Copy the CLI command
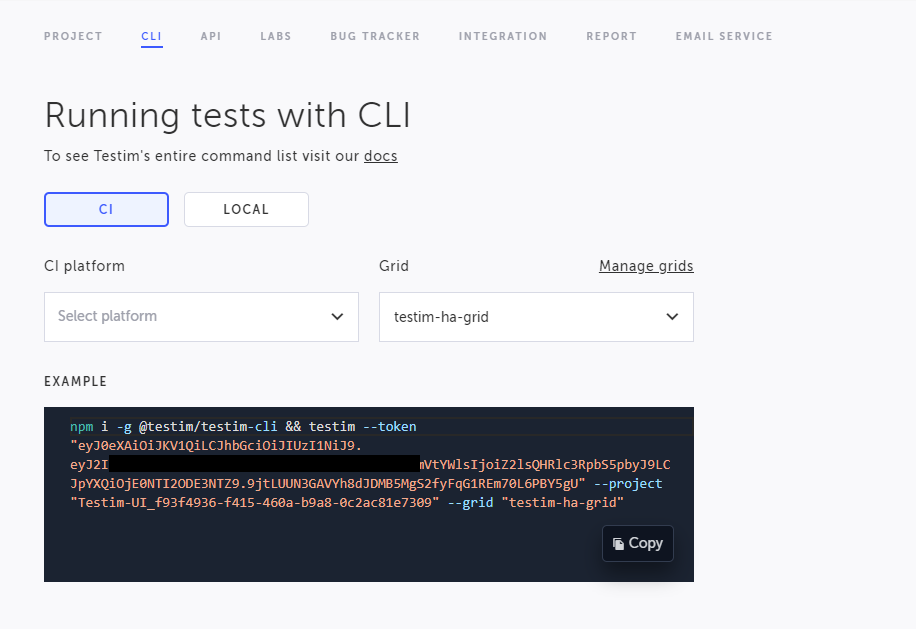The image size is (916, 629). [x=637, y=543]
